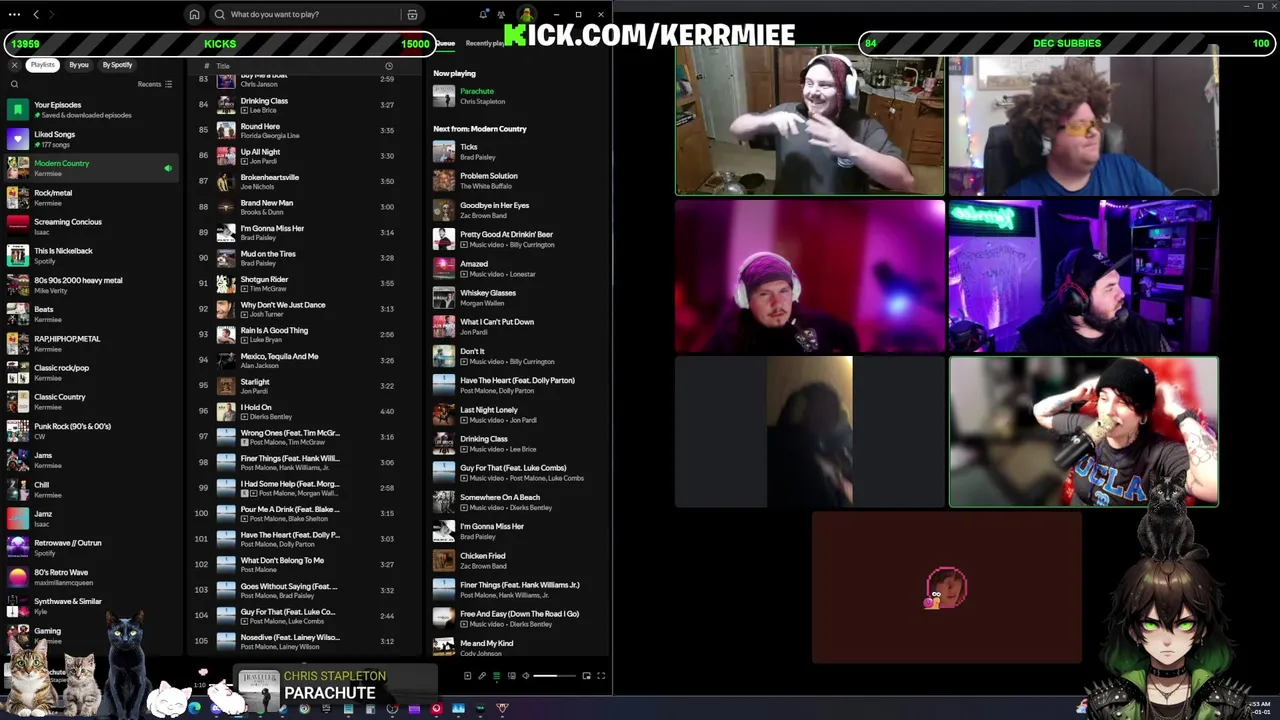Click the Your Episodes bookmark cover

18,109
